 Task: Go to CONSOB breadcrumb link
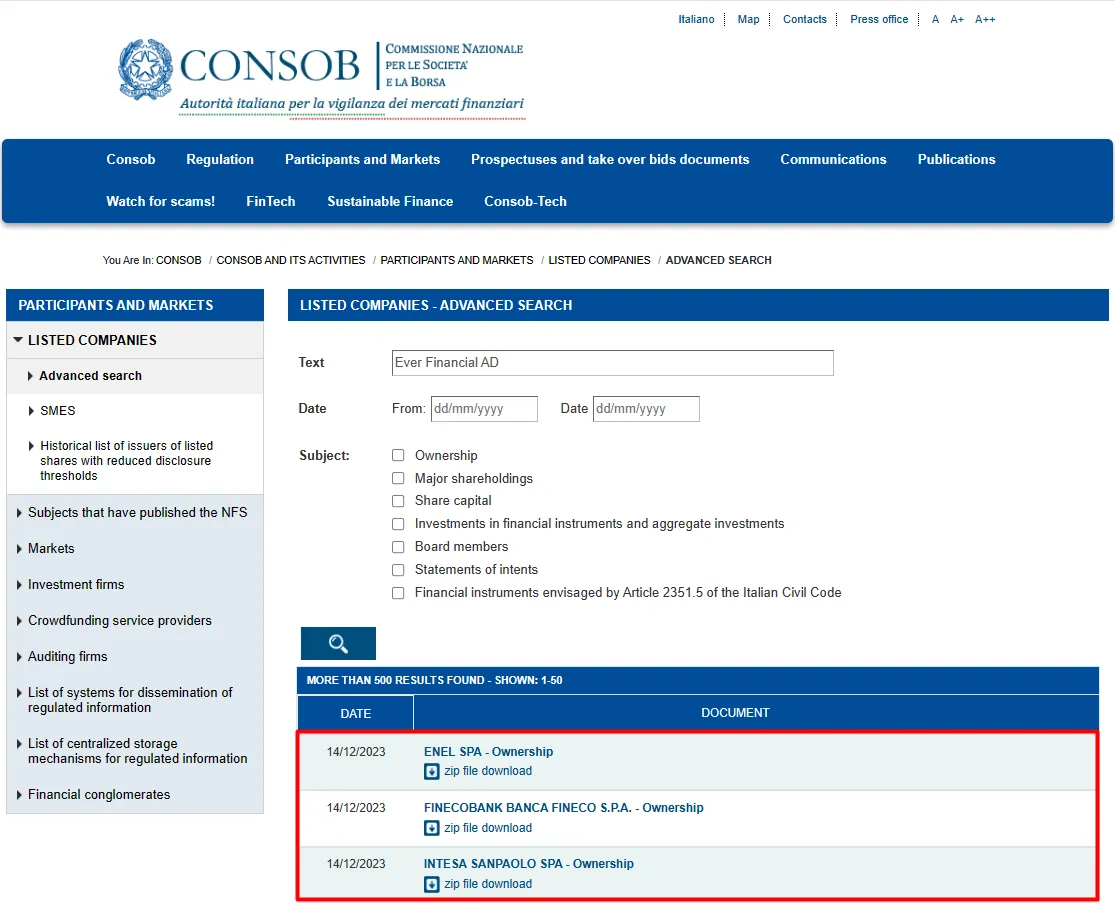click(x=178, y=260)
